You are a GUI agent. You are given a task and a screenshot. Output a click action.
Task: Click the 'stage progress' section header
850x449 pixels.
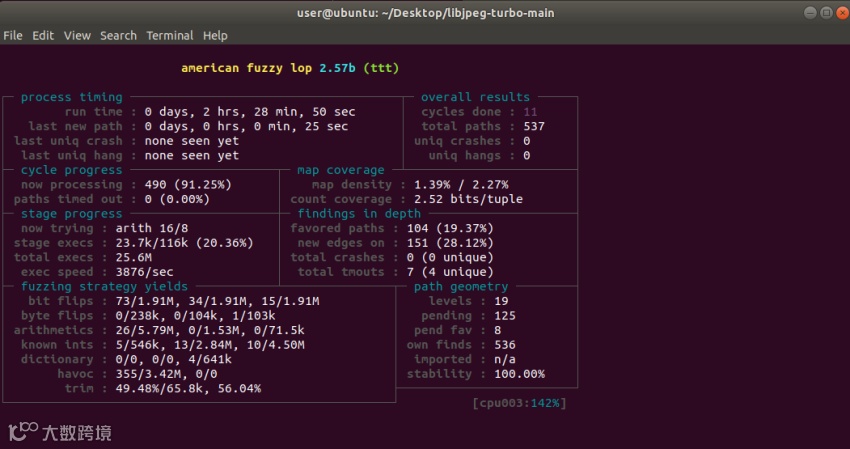72,214
